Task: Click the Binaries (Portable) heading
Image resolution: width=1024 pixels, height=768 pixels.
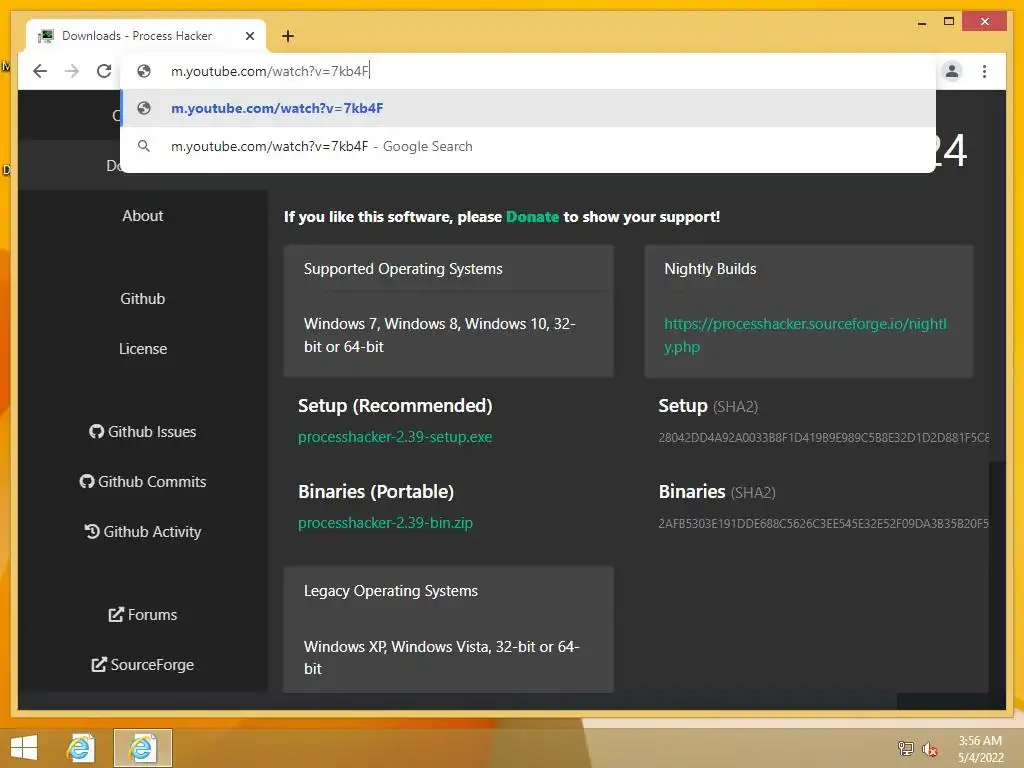Action: (x=376, y=492)
